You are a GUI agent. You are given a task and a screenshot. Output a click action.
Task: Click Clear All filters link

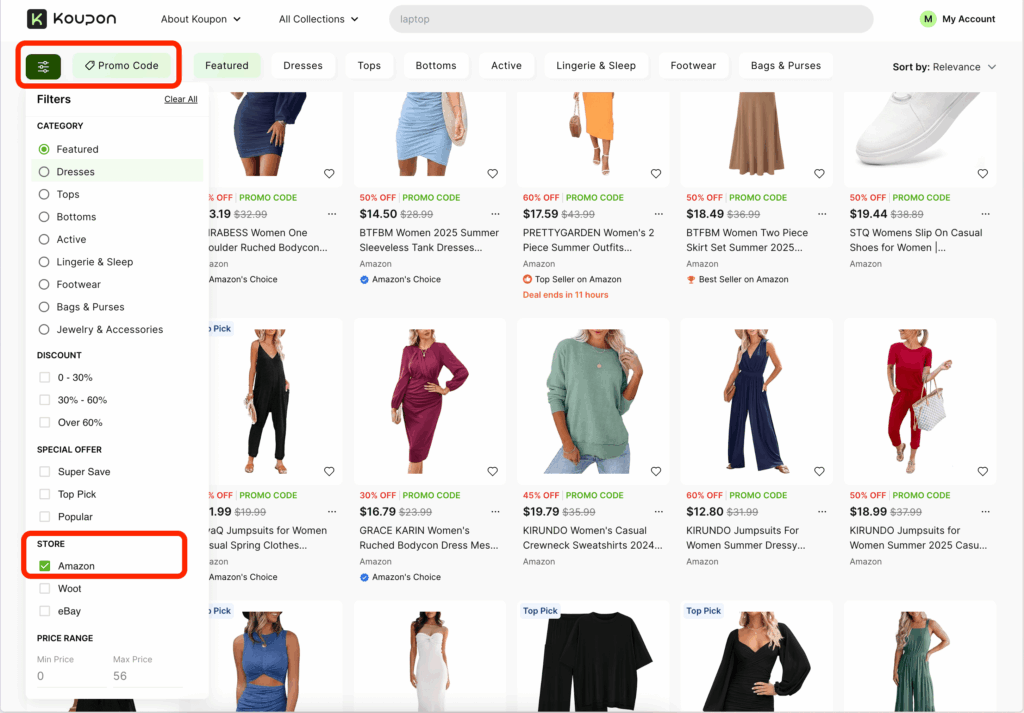pos(181,99)
